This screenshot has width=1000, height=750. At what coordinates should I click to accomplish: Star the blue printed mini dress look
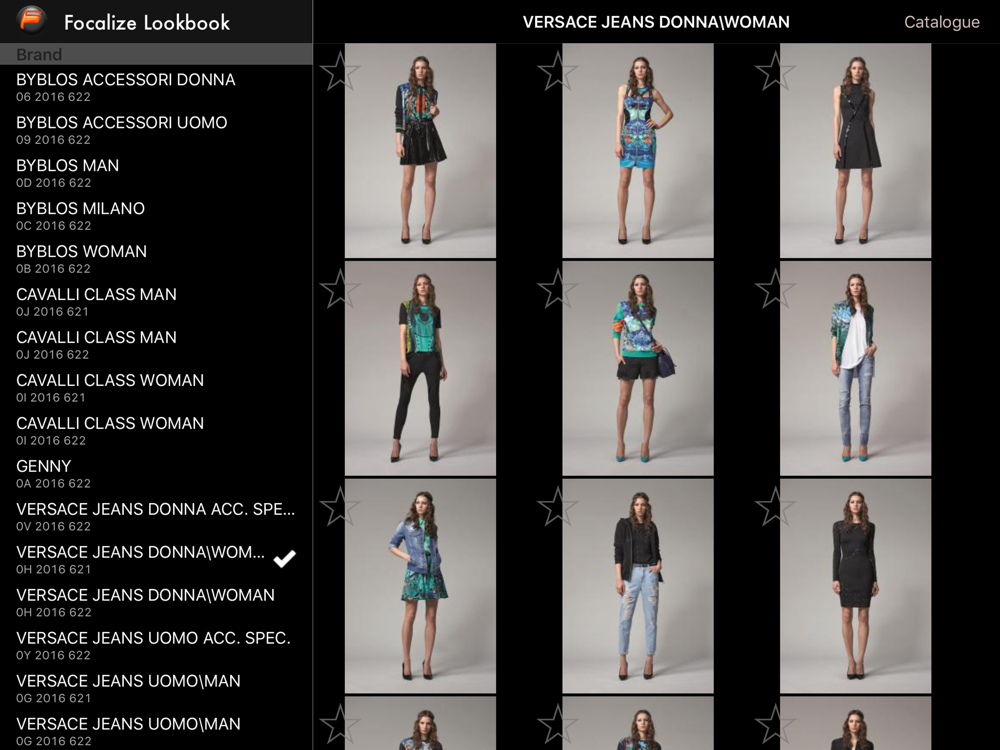pos(557,70)
